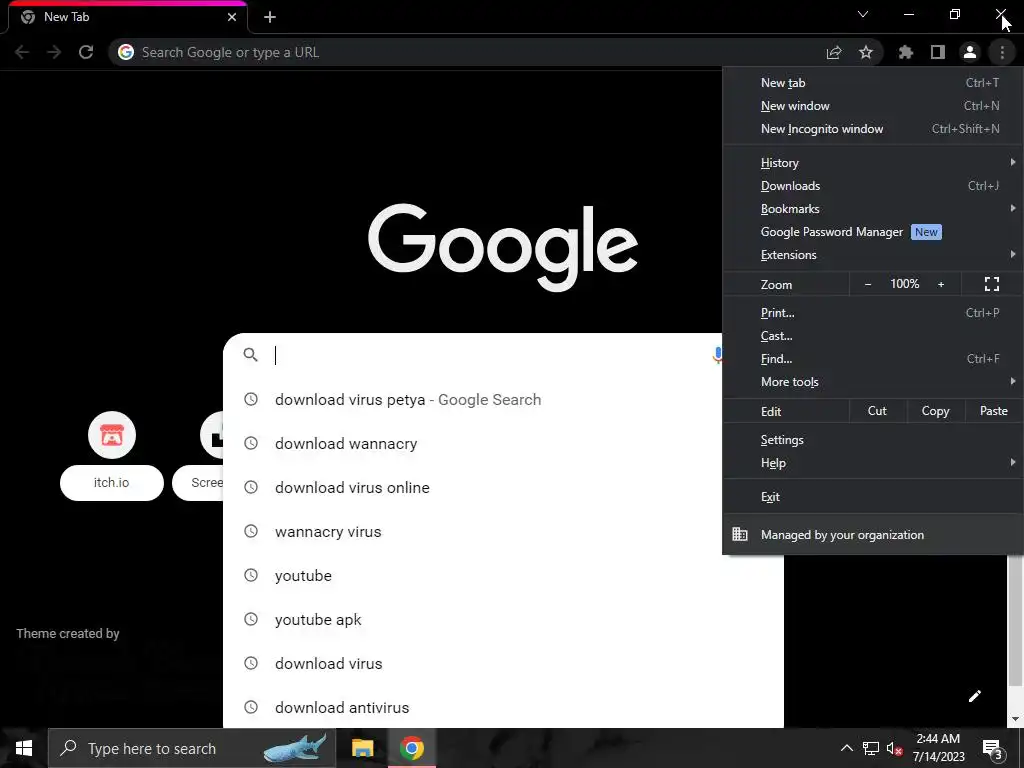Expand the History submenu
This screenshot has height=768, width=1024.
click(873, 163)
